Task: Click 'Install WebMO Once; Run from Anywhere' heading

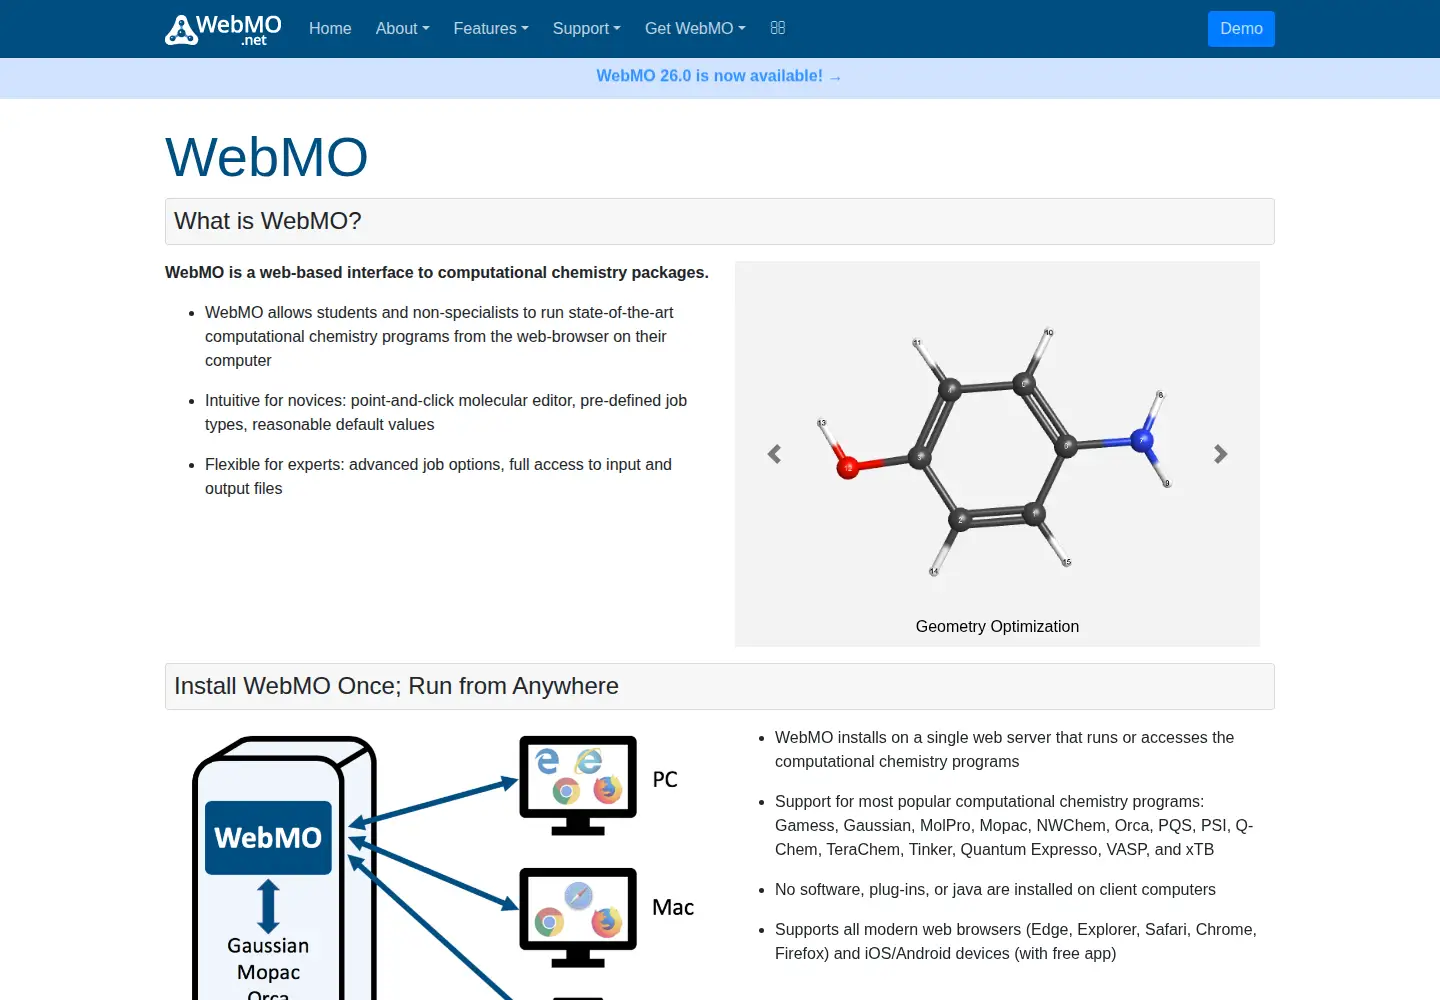Action: (x=396, y=686)
